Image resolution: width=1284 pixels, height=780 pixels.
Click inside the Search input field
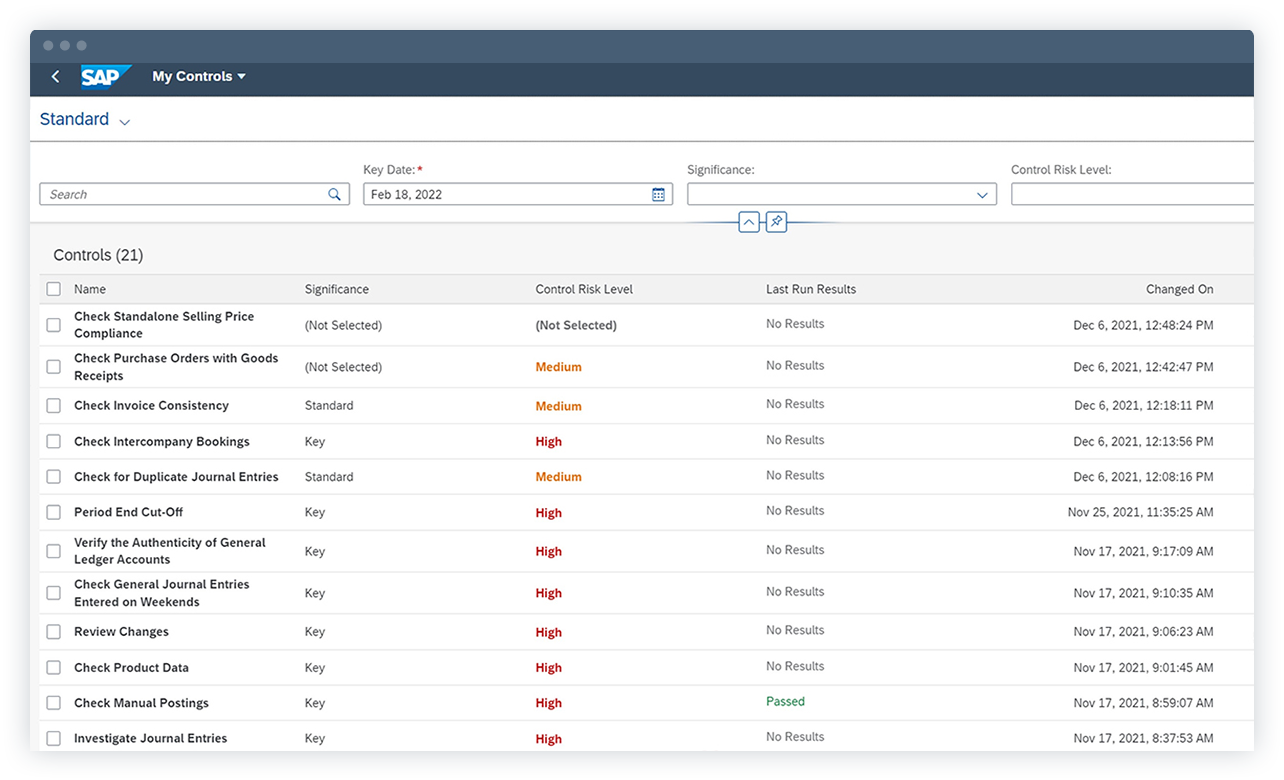tap(180, 194)
